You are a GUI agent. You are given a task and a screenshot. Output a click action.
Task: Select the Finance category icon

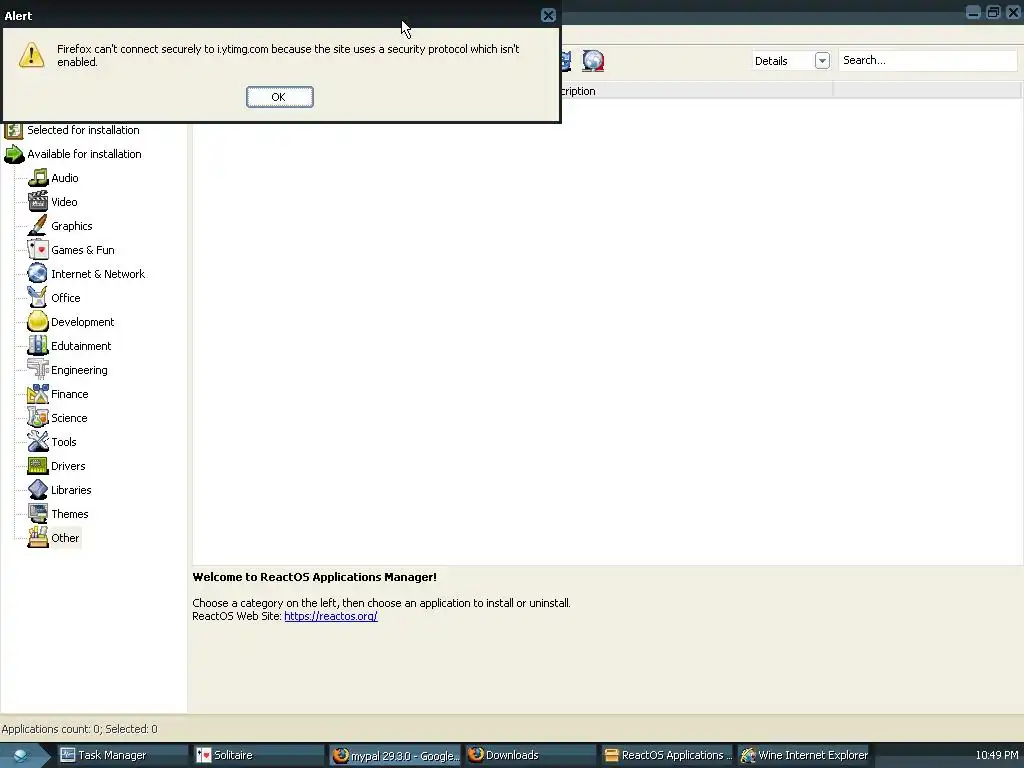[x=38, y=394]
